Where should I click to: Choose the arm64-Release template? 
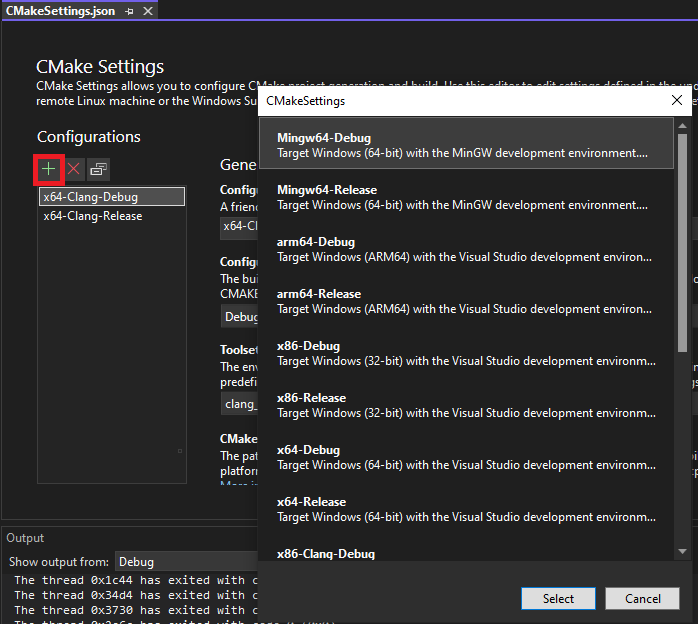click(466, 301)
